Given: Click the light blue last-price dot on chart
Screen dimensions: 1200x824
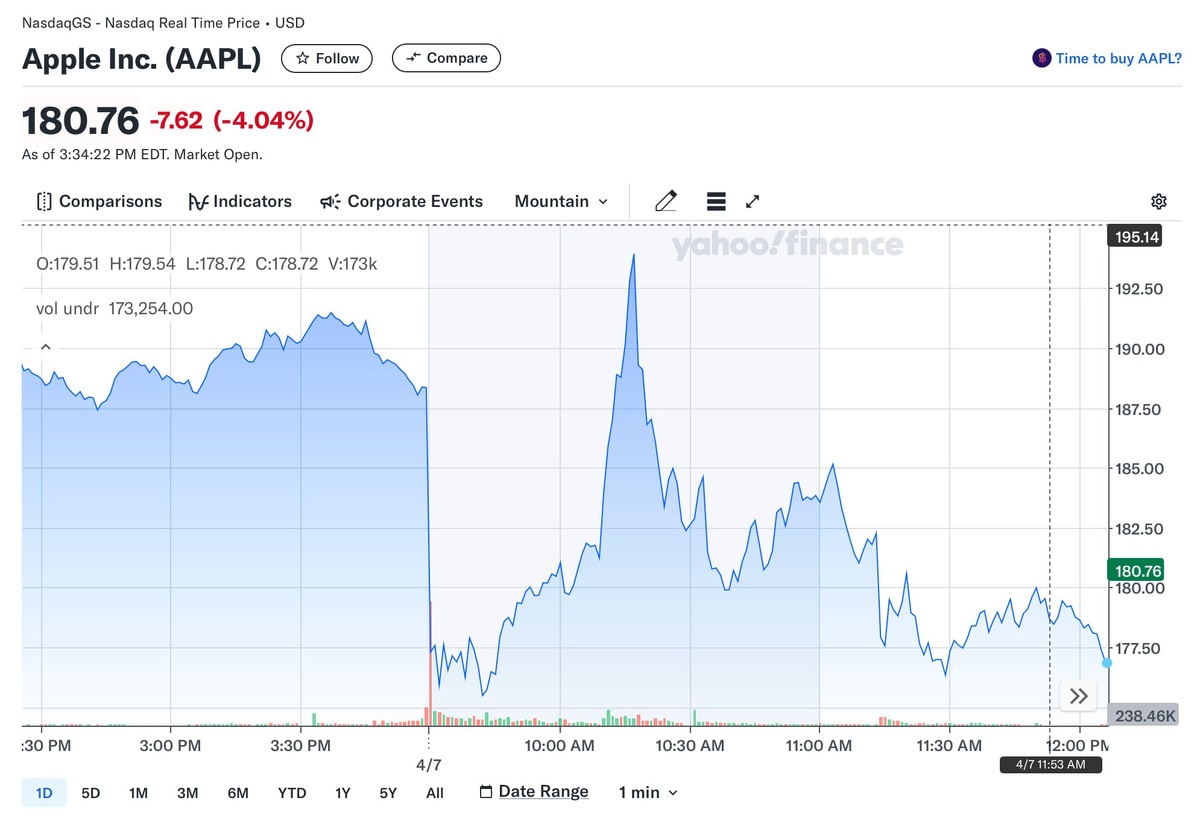Looking at the screenshot, I should [x=1107, y=663].
